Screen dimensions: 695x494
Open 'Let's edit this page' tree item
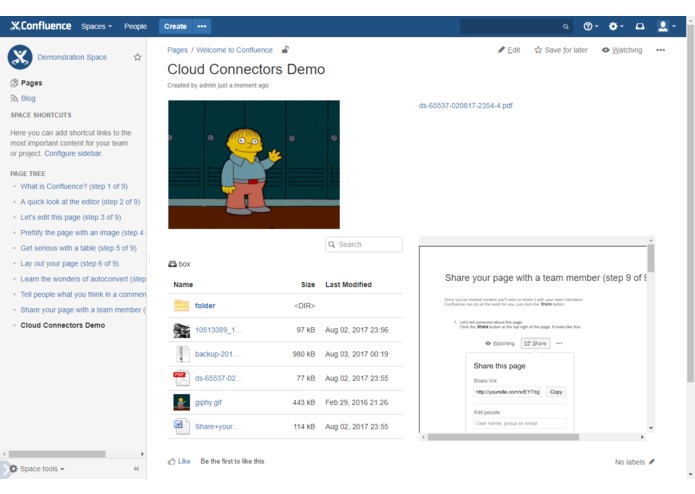tap(70, 217)
